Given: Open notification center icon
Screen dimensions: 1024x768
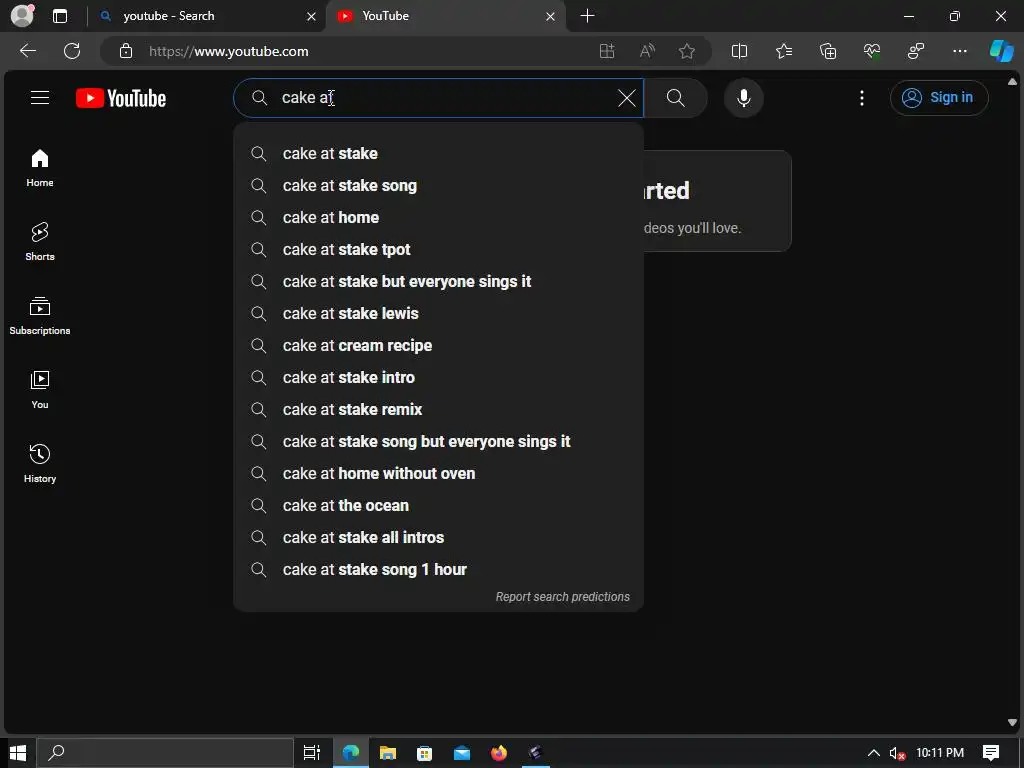Looking at the screenshot, I should coord(991,753).
